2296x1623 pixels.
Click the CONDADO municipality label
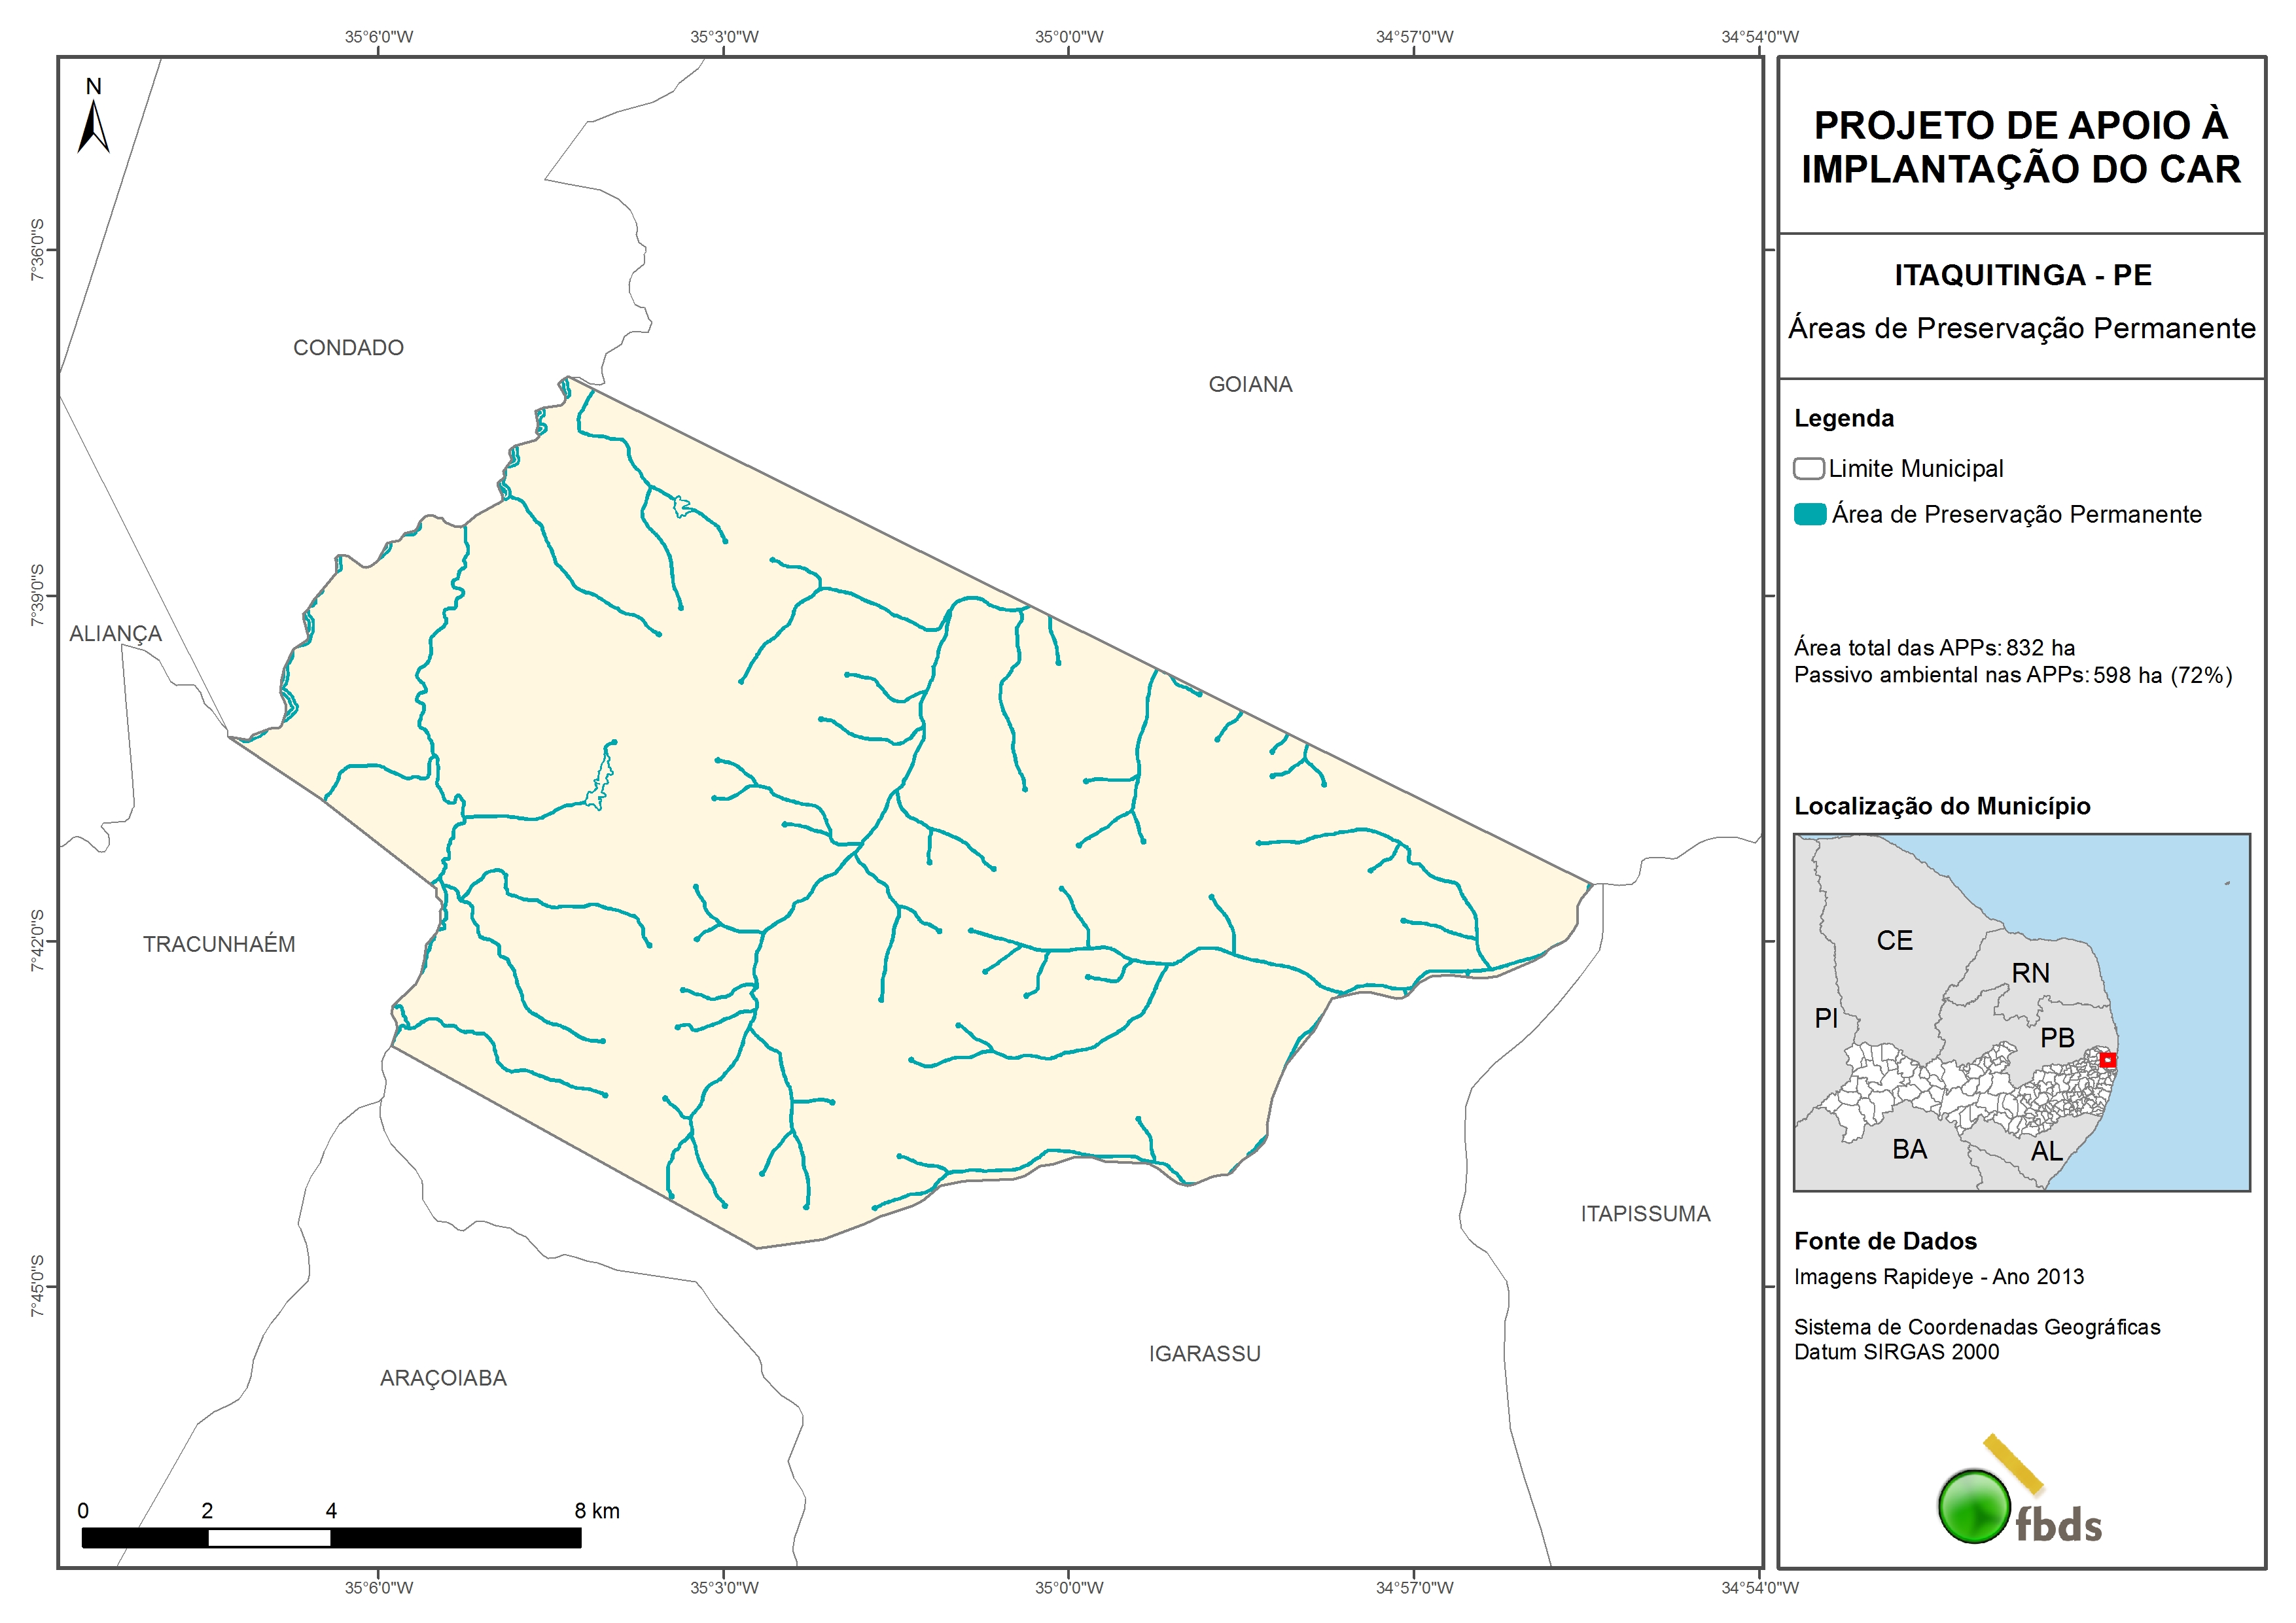(x=348, y=348)
